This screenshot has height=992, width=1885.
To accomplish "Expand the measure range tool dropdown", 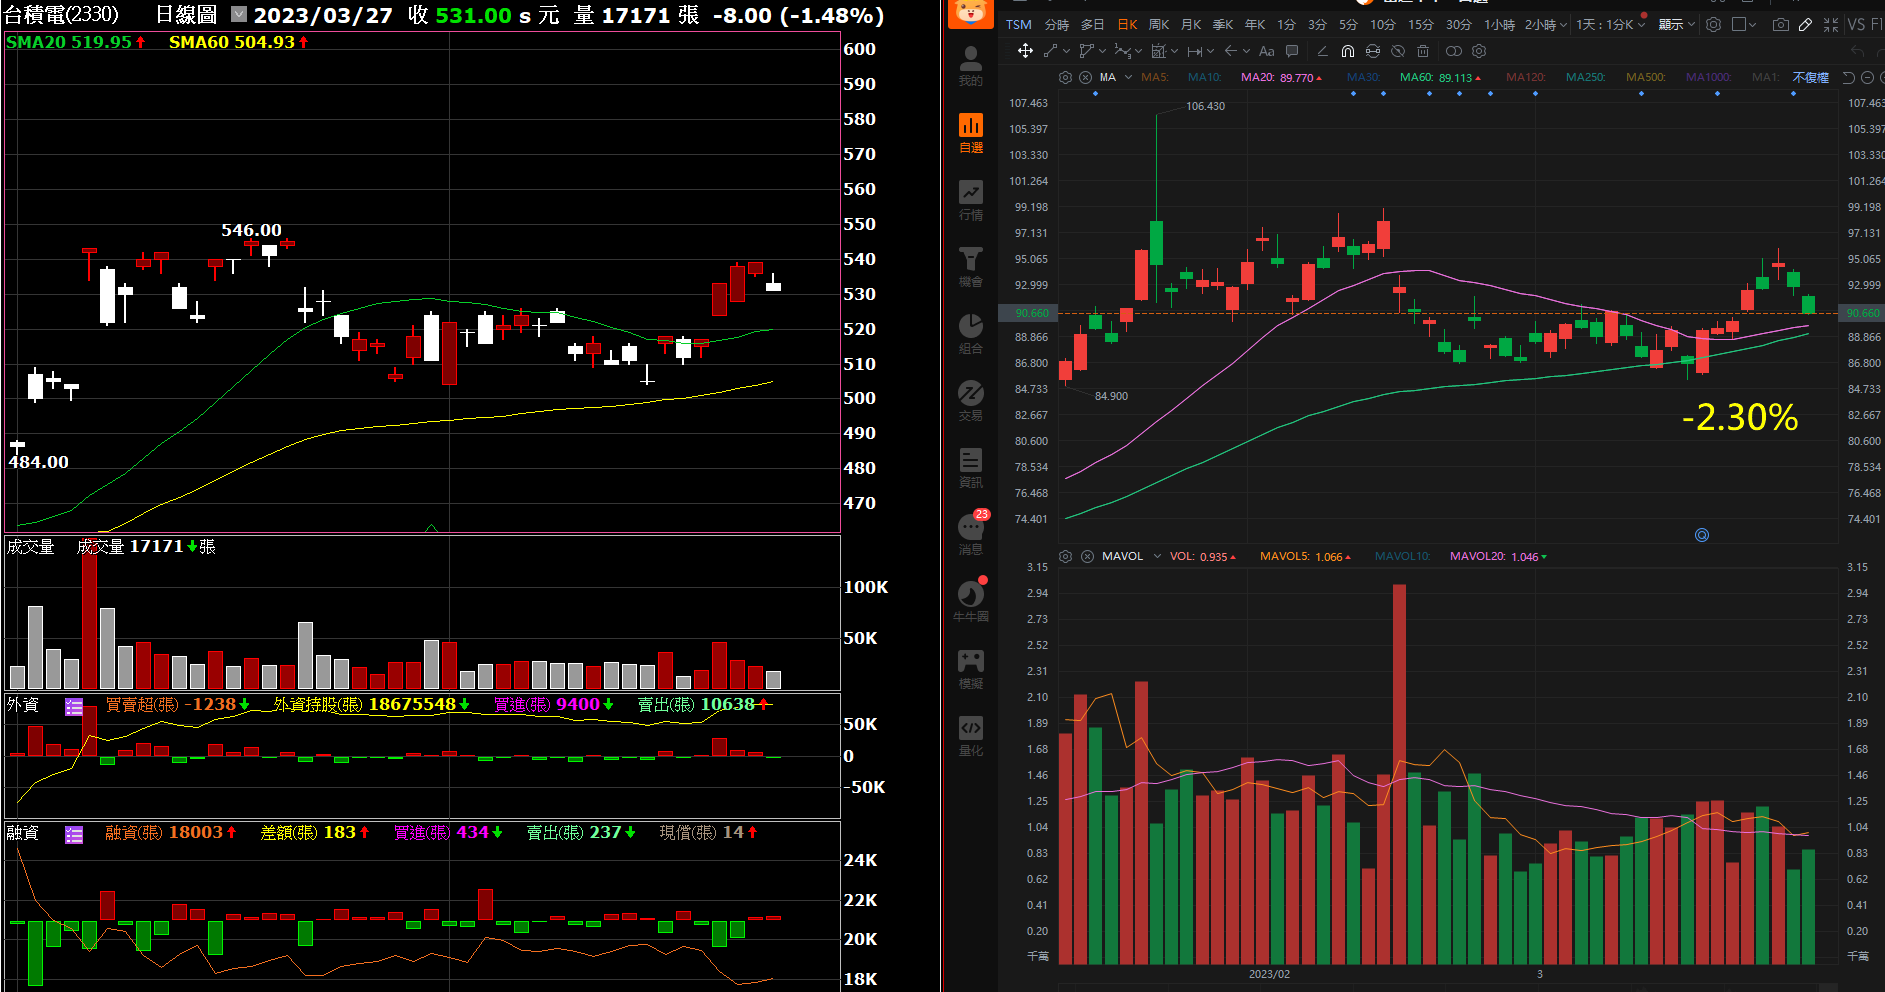I will click(x=1210, y=51).
